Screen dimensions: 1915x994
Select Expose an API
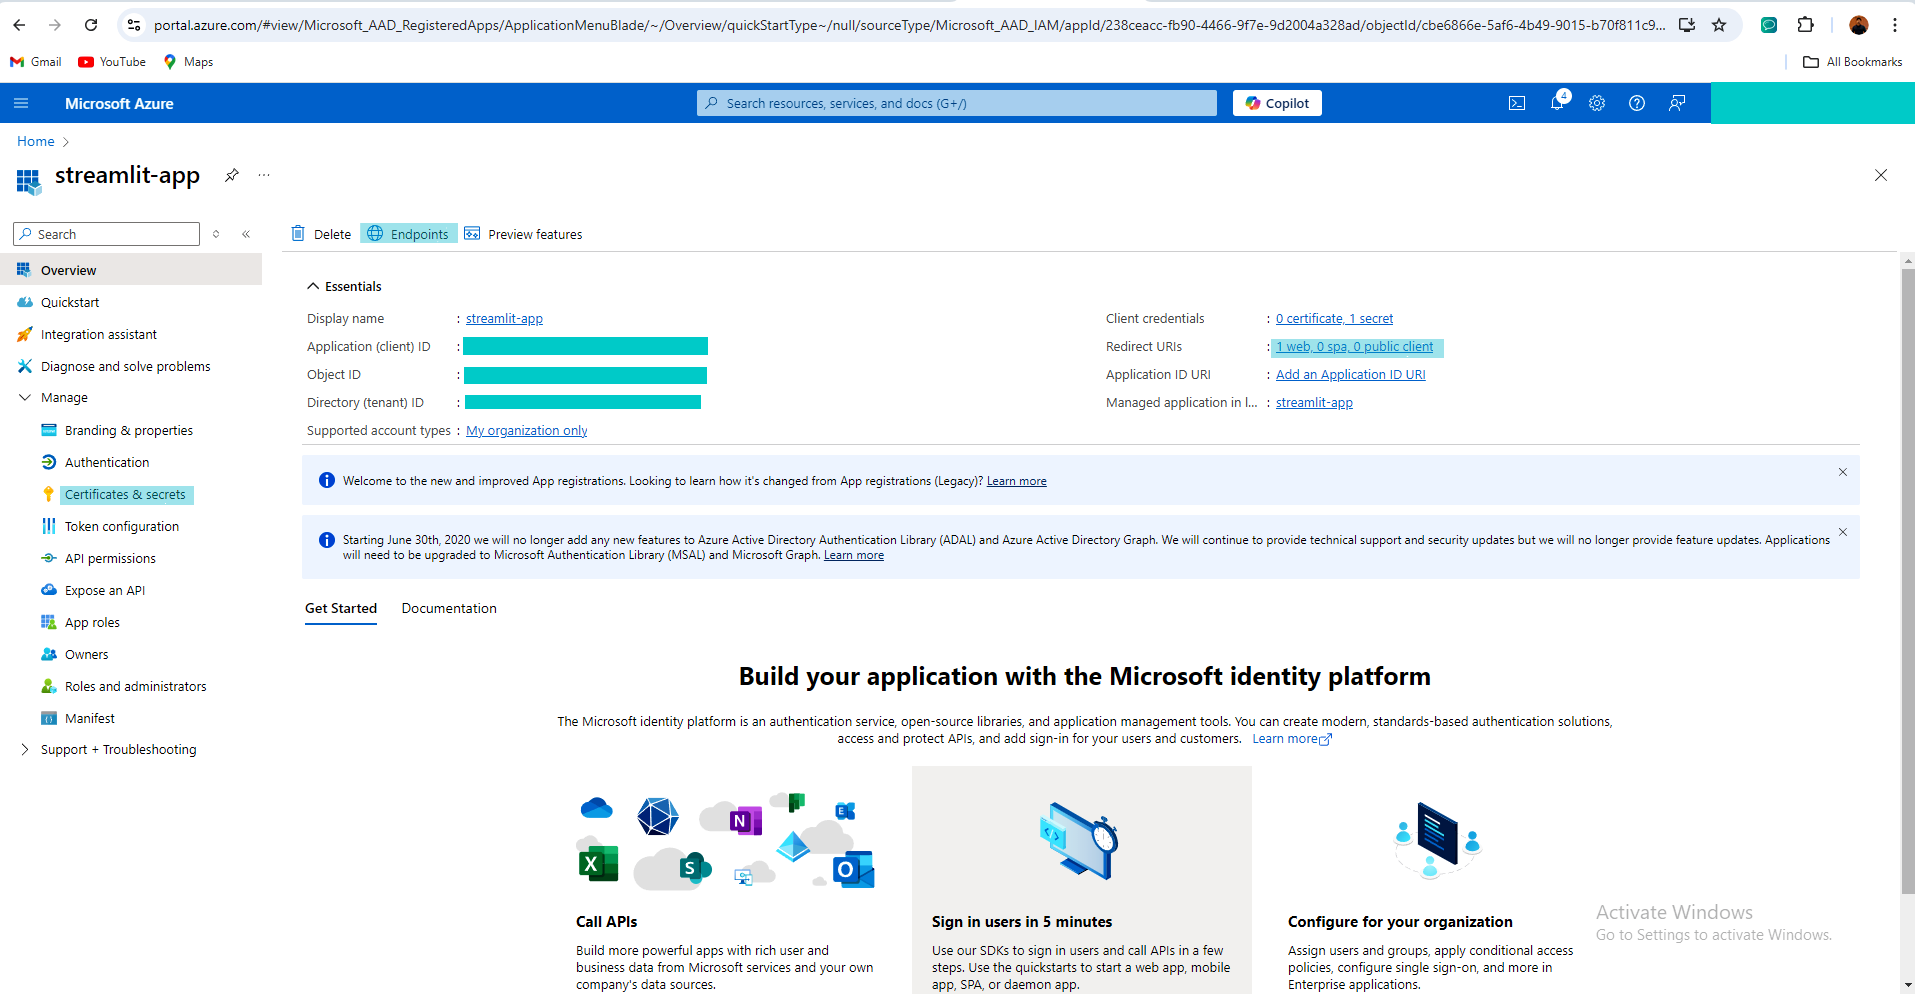tap(103, 589)
